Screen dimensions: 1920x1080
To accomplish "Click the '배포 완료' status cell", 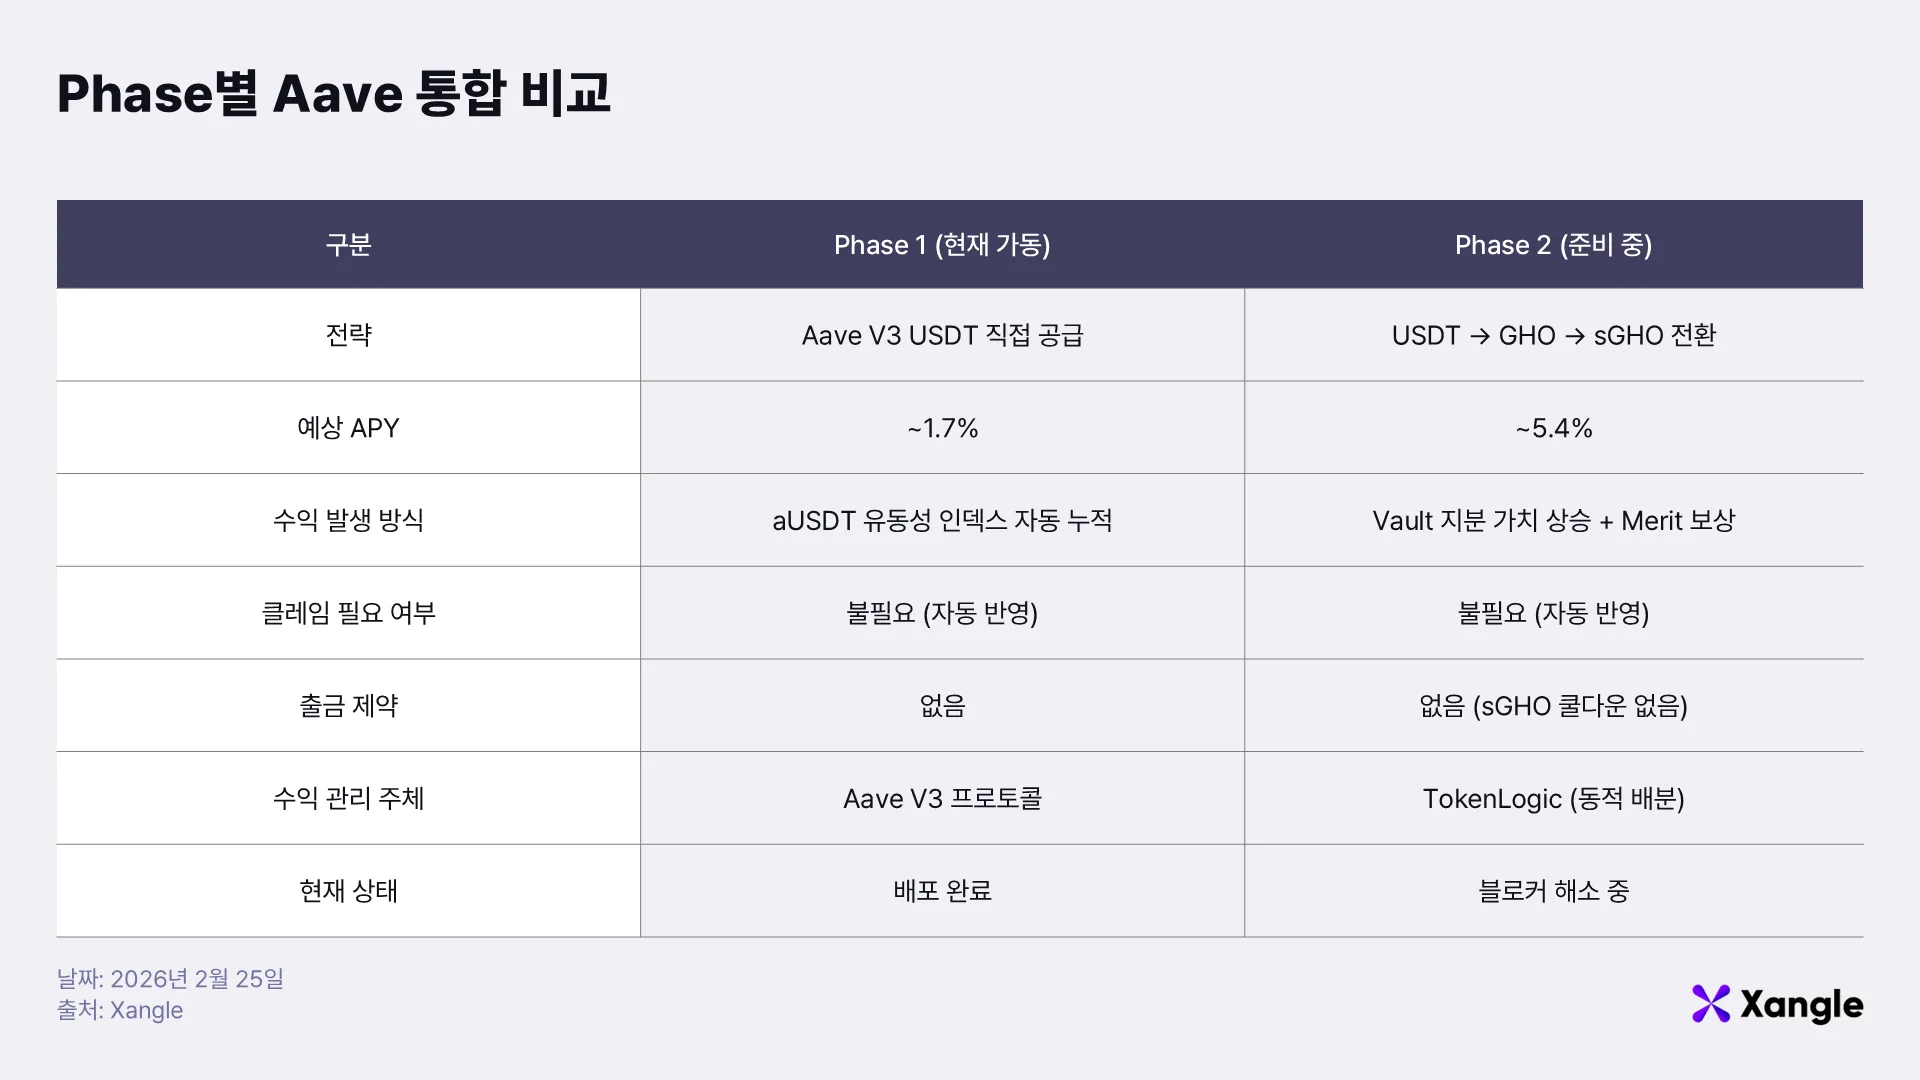I will [942, 891].
